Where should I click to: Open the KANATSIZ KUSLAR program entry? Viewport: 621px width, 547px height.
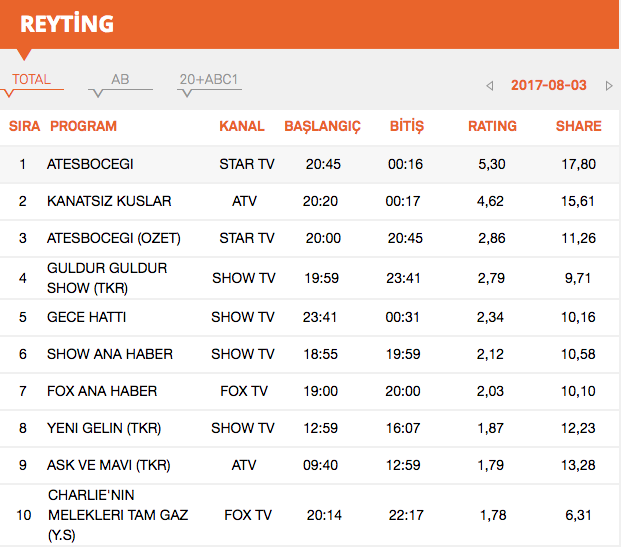(109, 201)
